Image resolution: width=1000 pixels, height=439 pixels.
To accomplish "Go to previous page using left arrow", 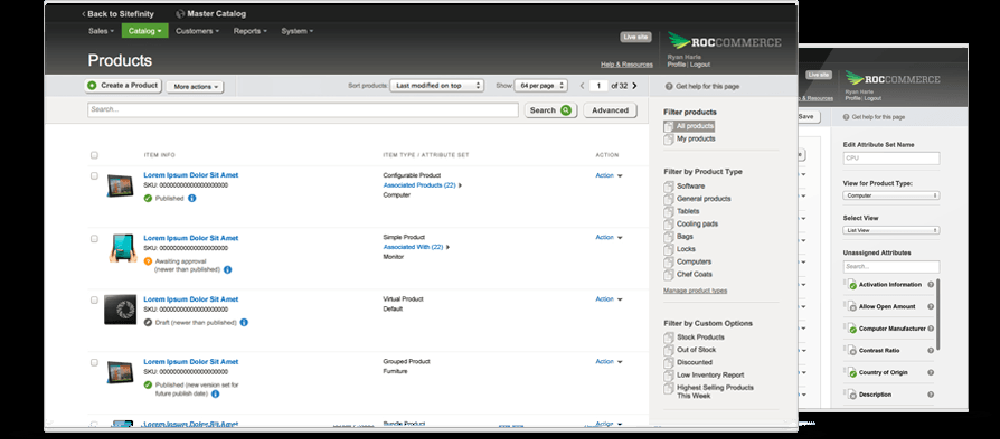I will pos(582,86).
